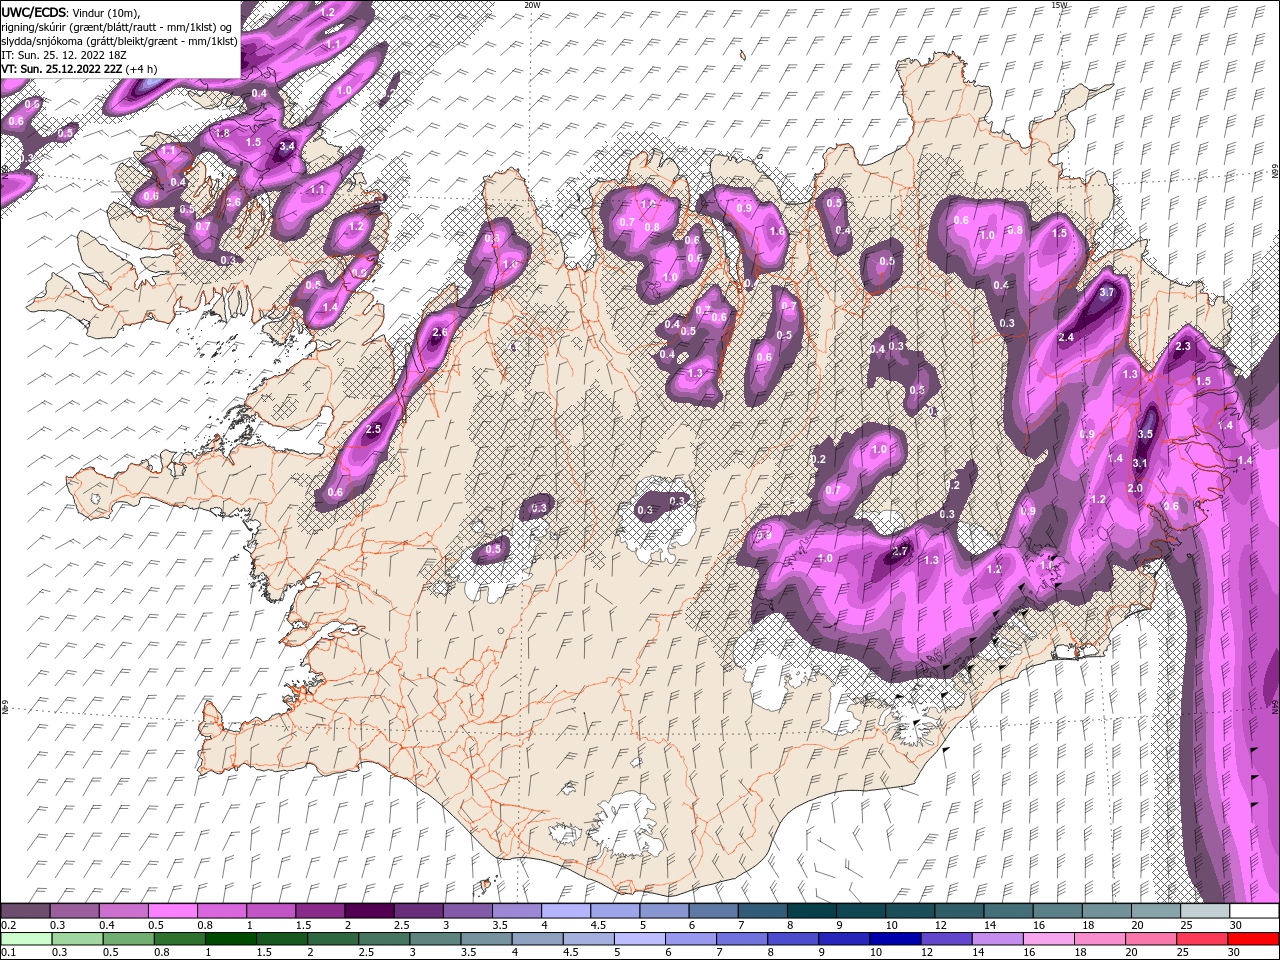This screenshot has height=960, width=1280.
Task: Click the 2.0 precipitation value on the map
Action: click(x=1135, y=488)
